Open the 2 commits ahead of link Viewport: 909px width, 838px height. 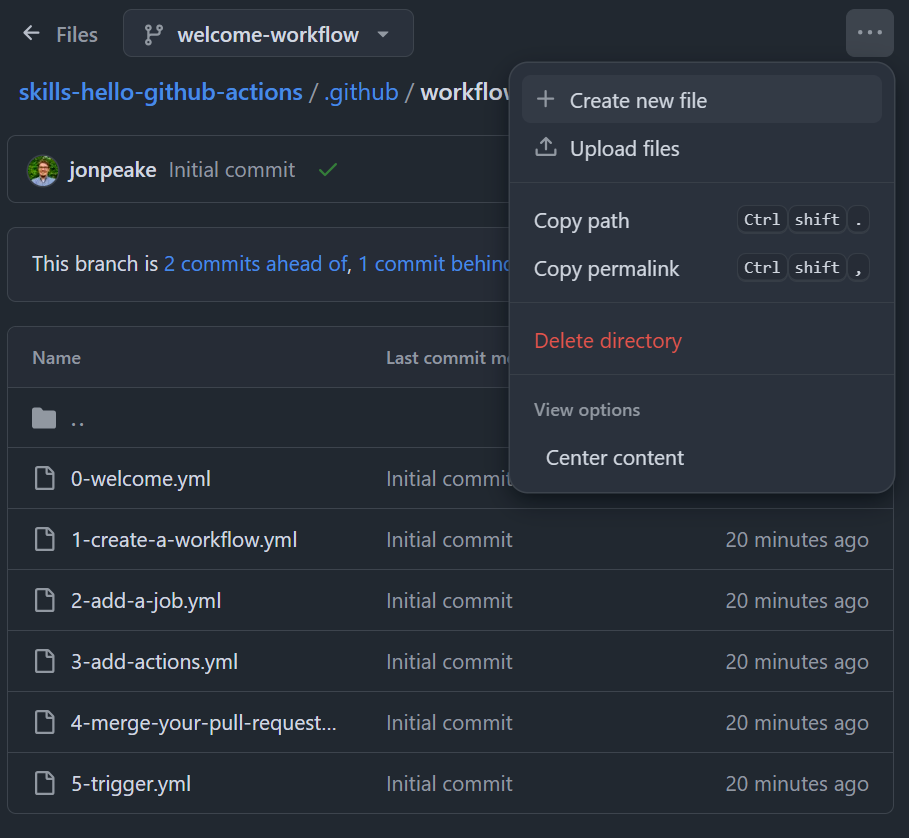point(255,264)
